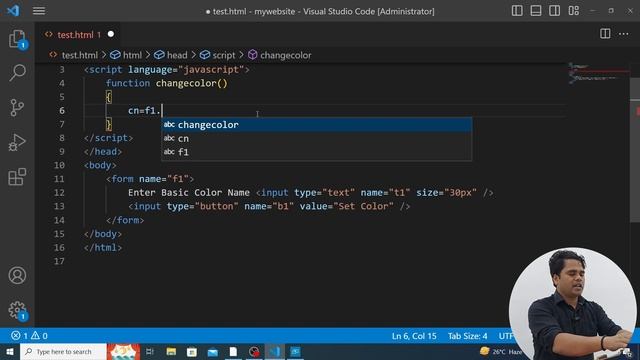The height and width of the screenshot is (360, 640).
Task: Click 'Enter Basic Color Name' text on line 12
Action: coord(189,192)
